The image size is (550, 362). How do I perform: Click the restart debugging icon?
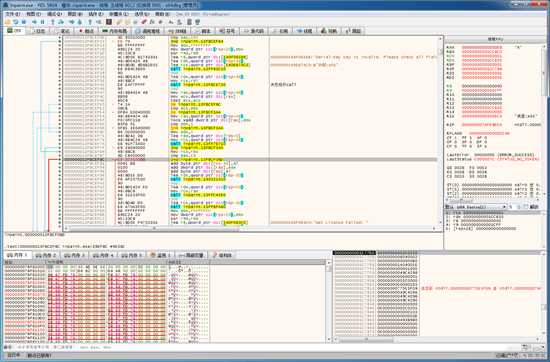[x=16, y=22]
